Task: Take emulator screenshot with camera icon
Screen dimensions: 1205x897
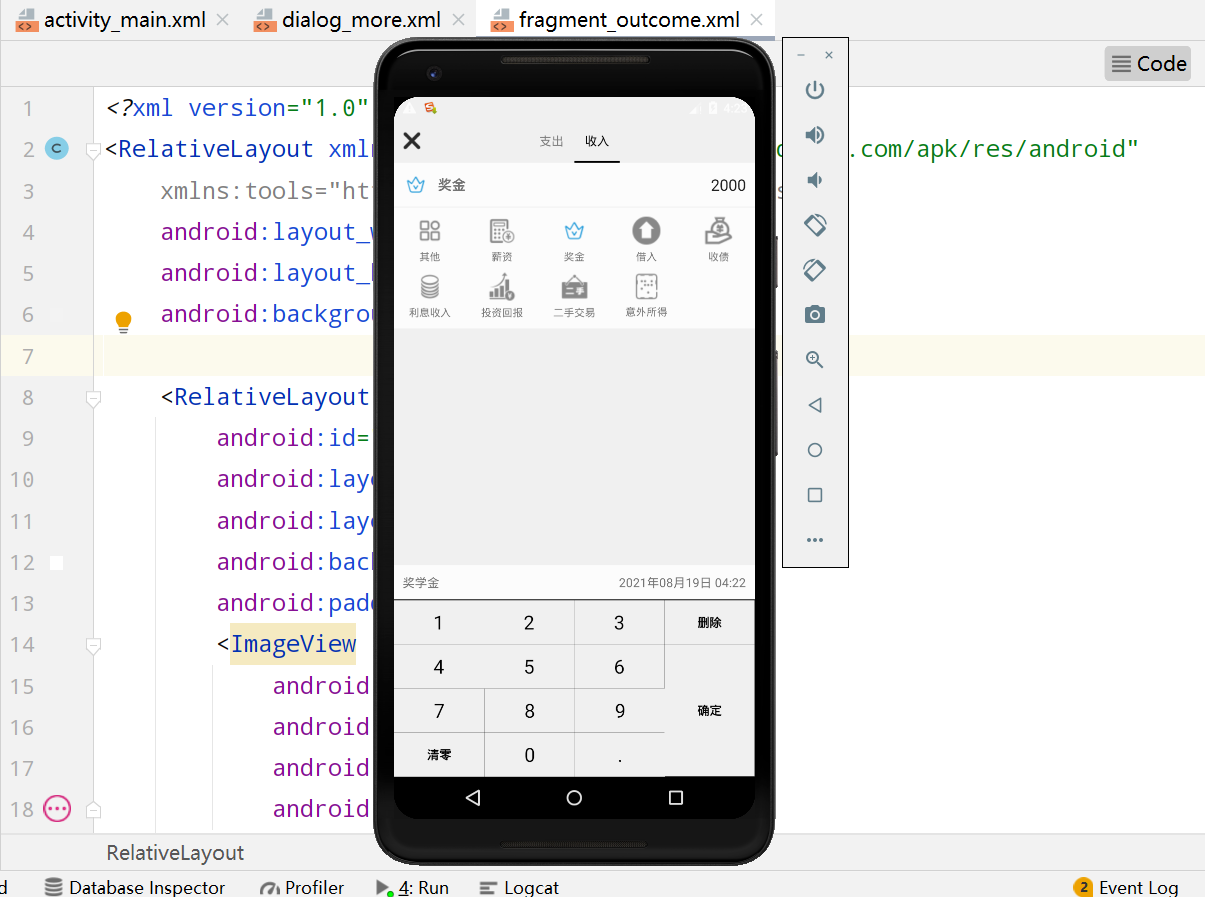Action: click(815, 315)
